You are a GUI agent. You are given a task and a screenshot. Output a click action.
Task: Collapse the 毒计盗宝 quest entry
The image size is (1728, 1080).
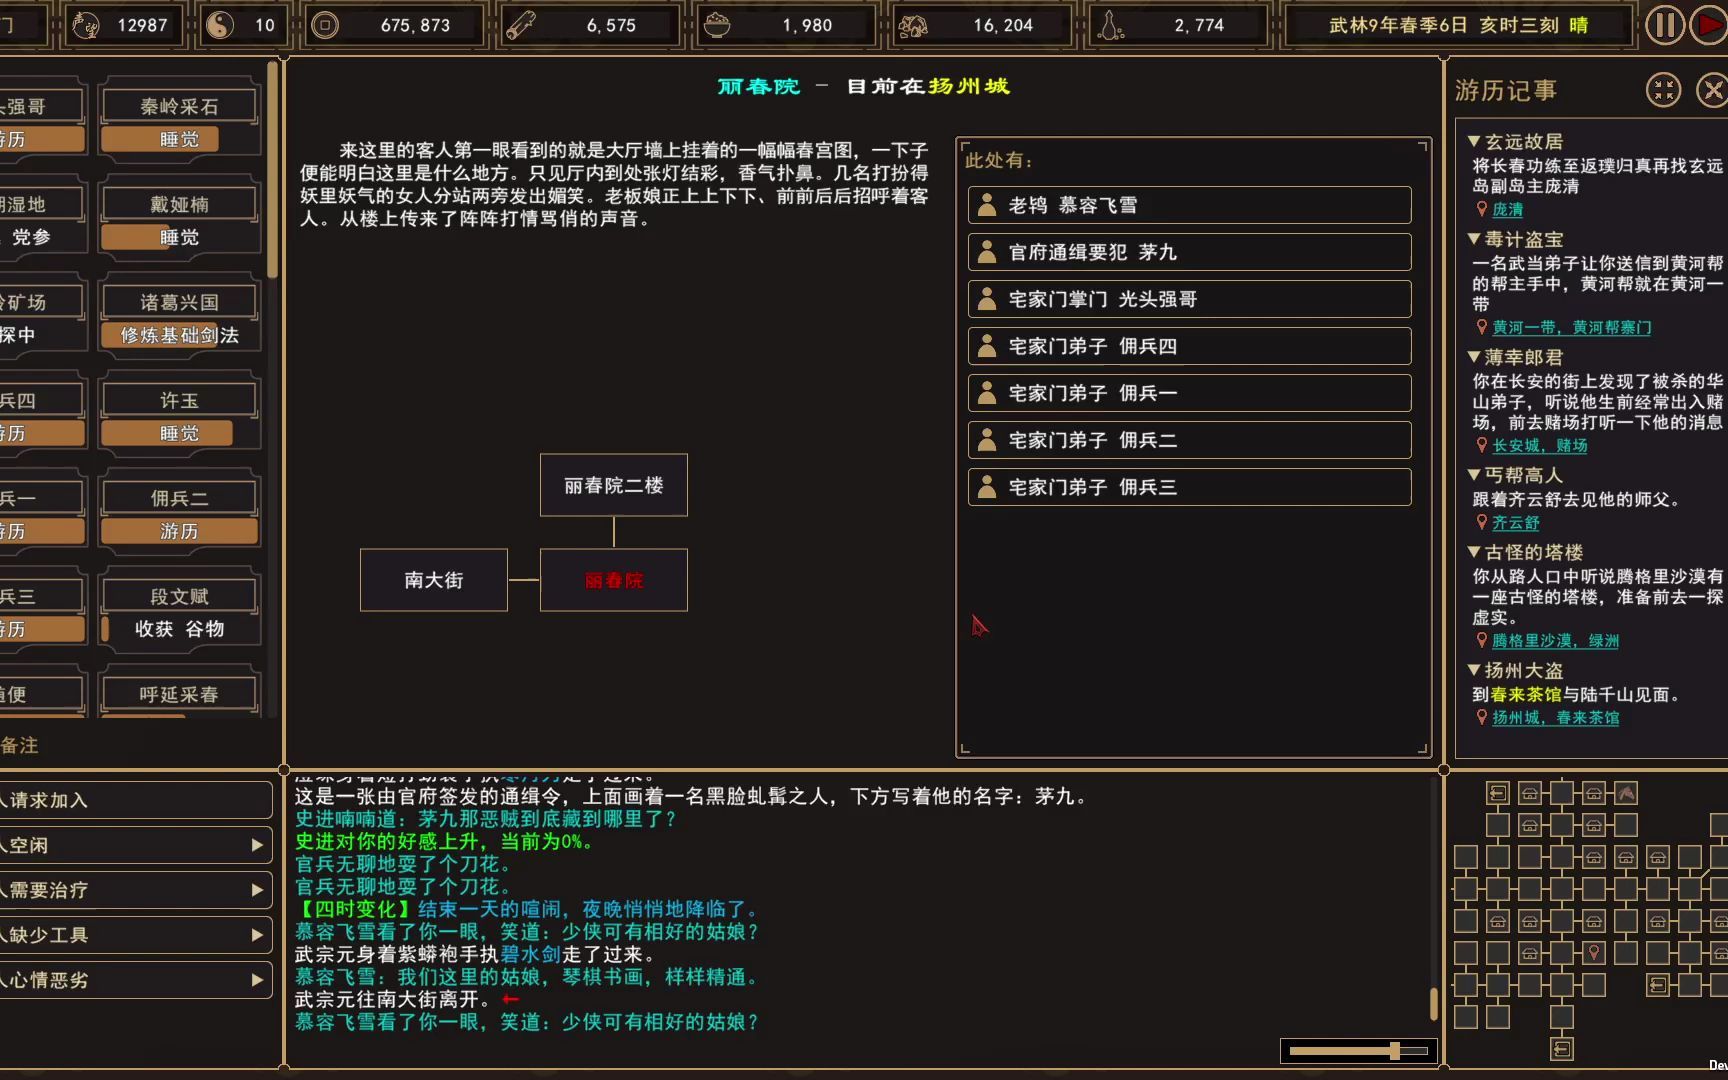click(x=1474, y=239)
